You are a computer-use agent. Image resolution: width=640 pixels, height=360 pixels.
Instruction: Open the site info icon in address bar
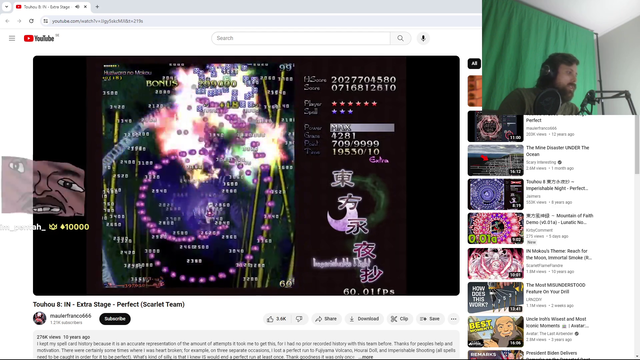click(46, 21)
